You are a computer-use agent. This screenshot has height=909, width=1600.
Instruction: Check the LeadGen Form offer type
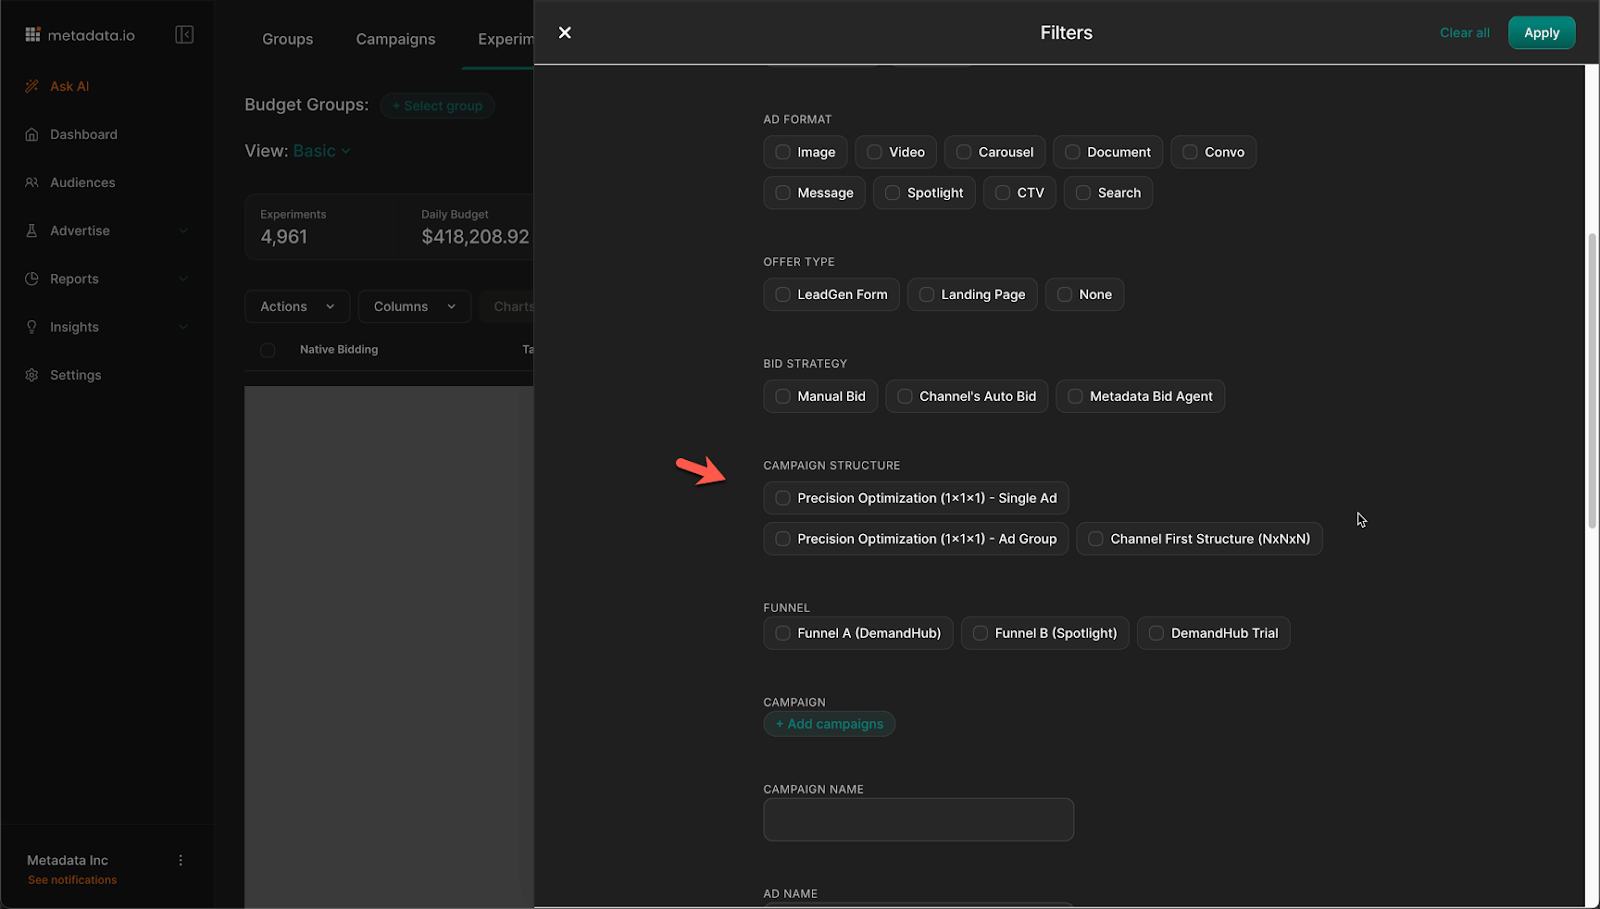click(x=781, y=294)
